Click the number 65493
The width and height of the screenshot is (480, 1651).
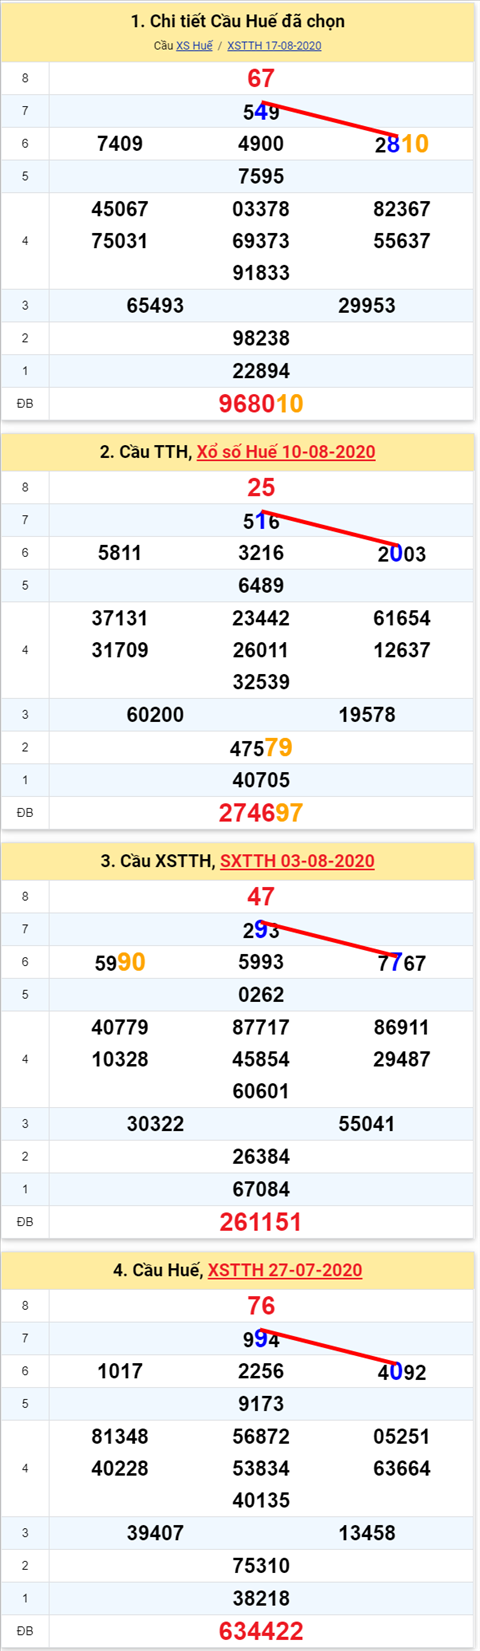(x=155, y=306)
